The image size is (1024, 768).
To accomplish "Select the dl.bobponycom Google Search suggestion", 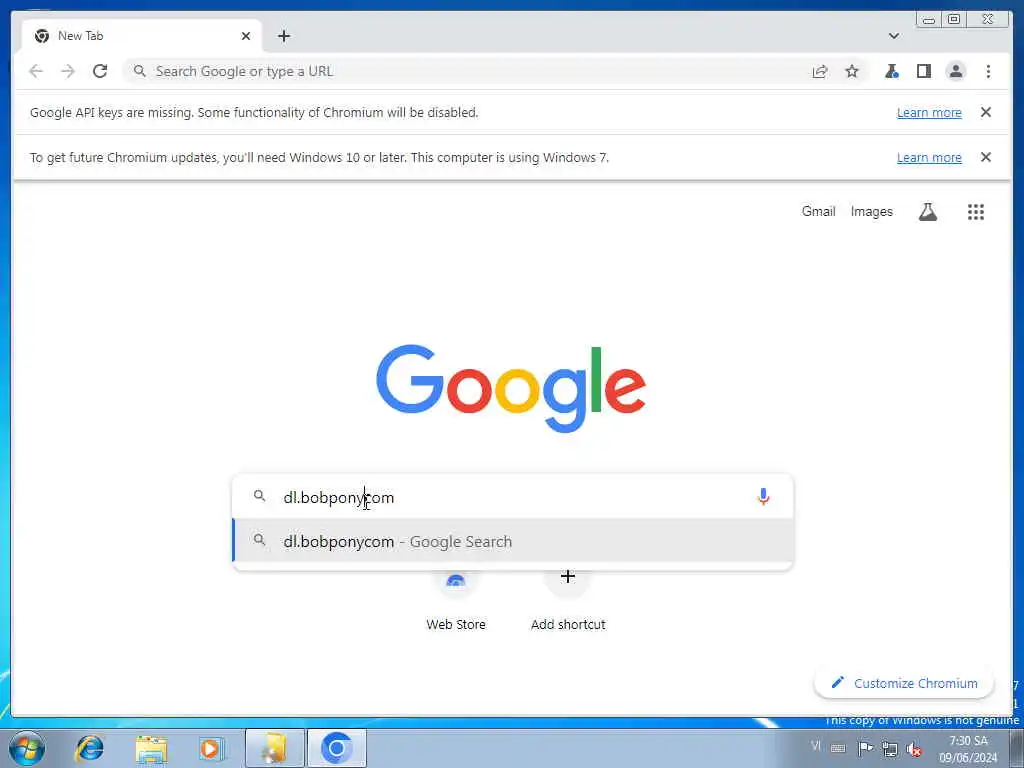I will (513, 541).
